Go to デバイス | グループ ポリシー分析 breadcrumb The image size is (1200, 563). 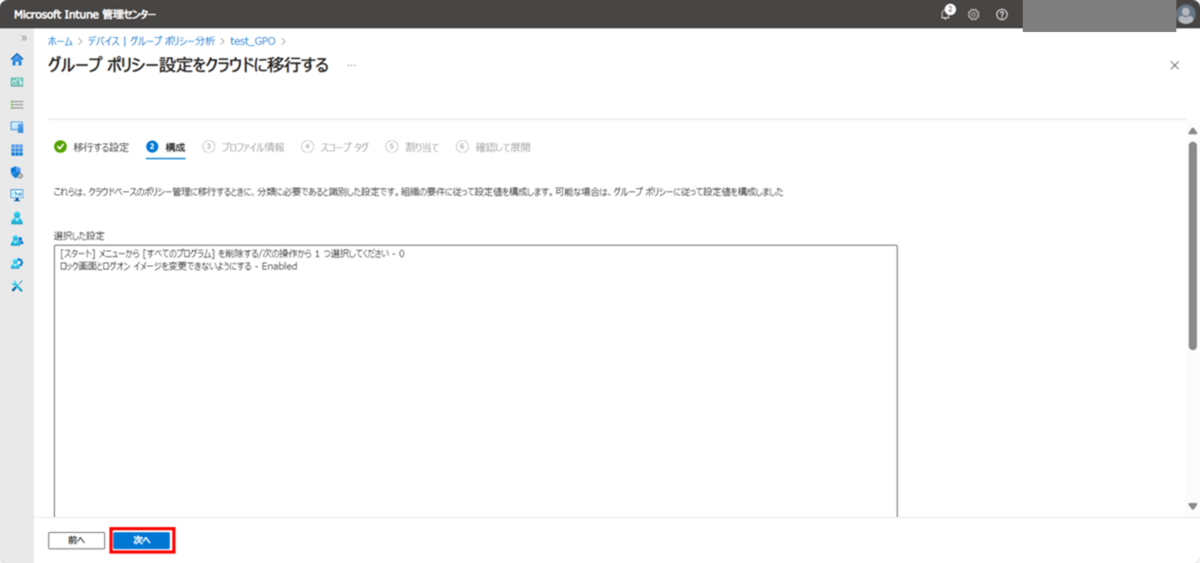point(150,41)
